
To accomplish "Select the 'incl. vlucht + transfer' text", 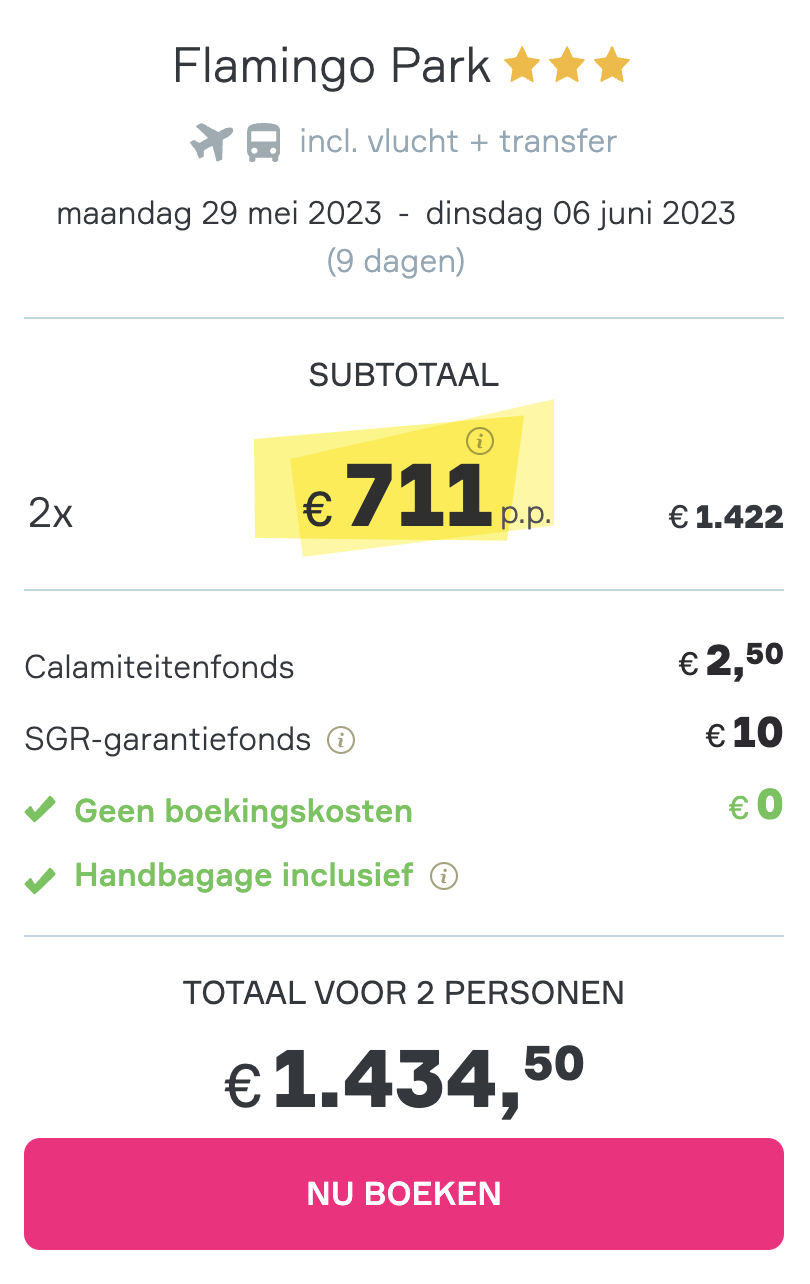I will pos(458,142).
